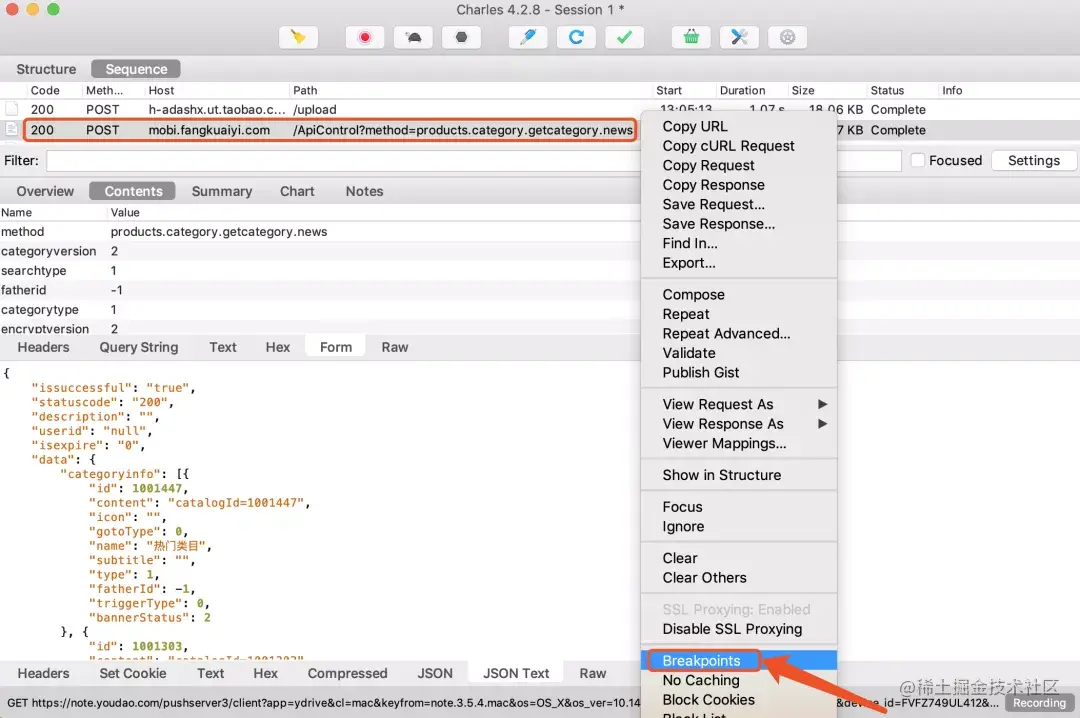Switch to the Sequence view
1080x718 pixels.
(x=136, y=69)
